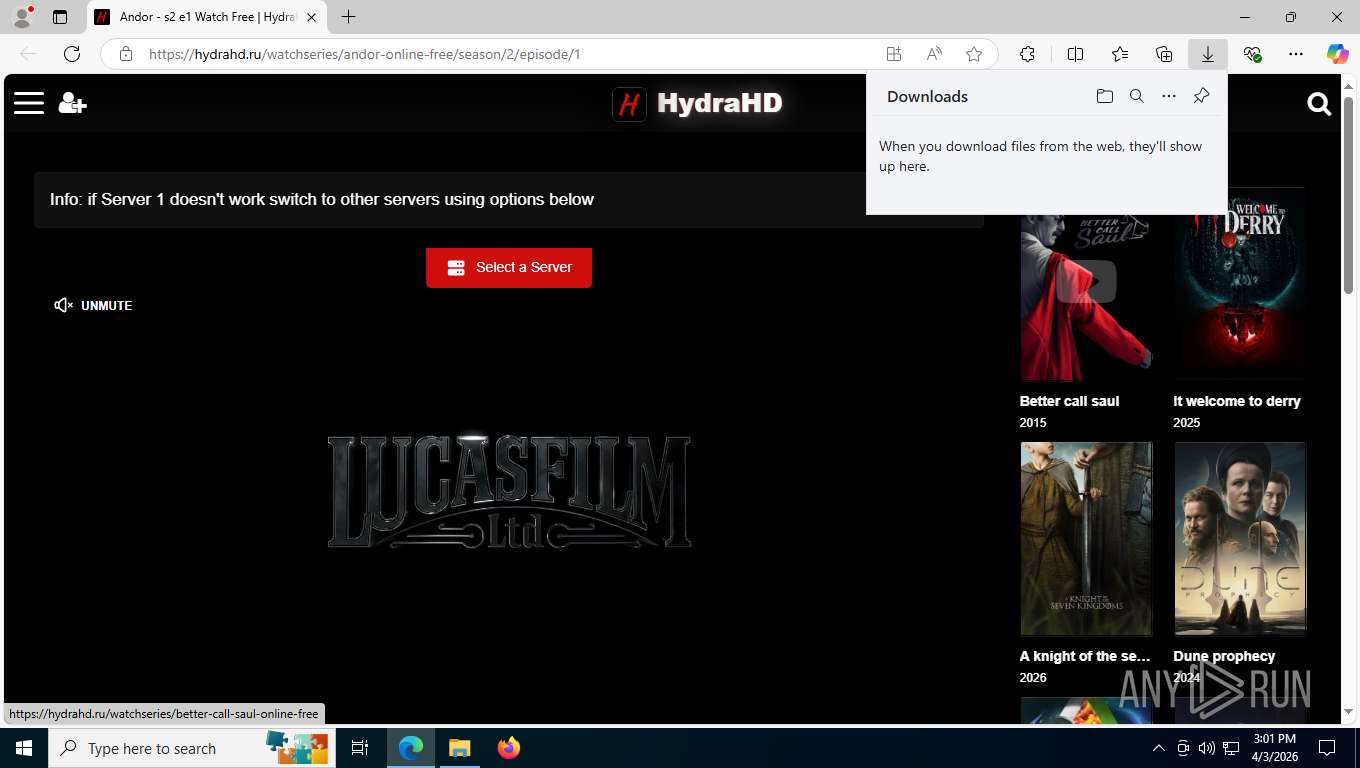
Task: Click the browser Downloads toolbar icon
Action: pos(1207,54)
